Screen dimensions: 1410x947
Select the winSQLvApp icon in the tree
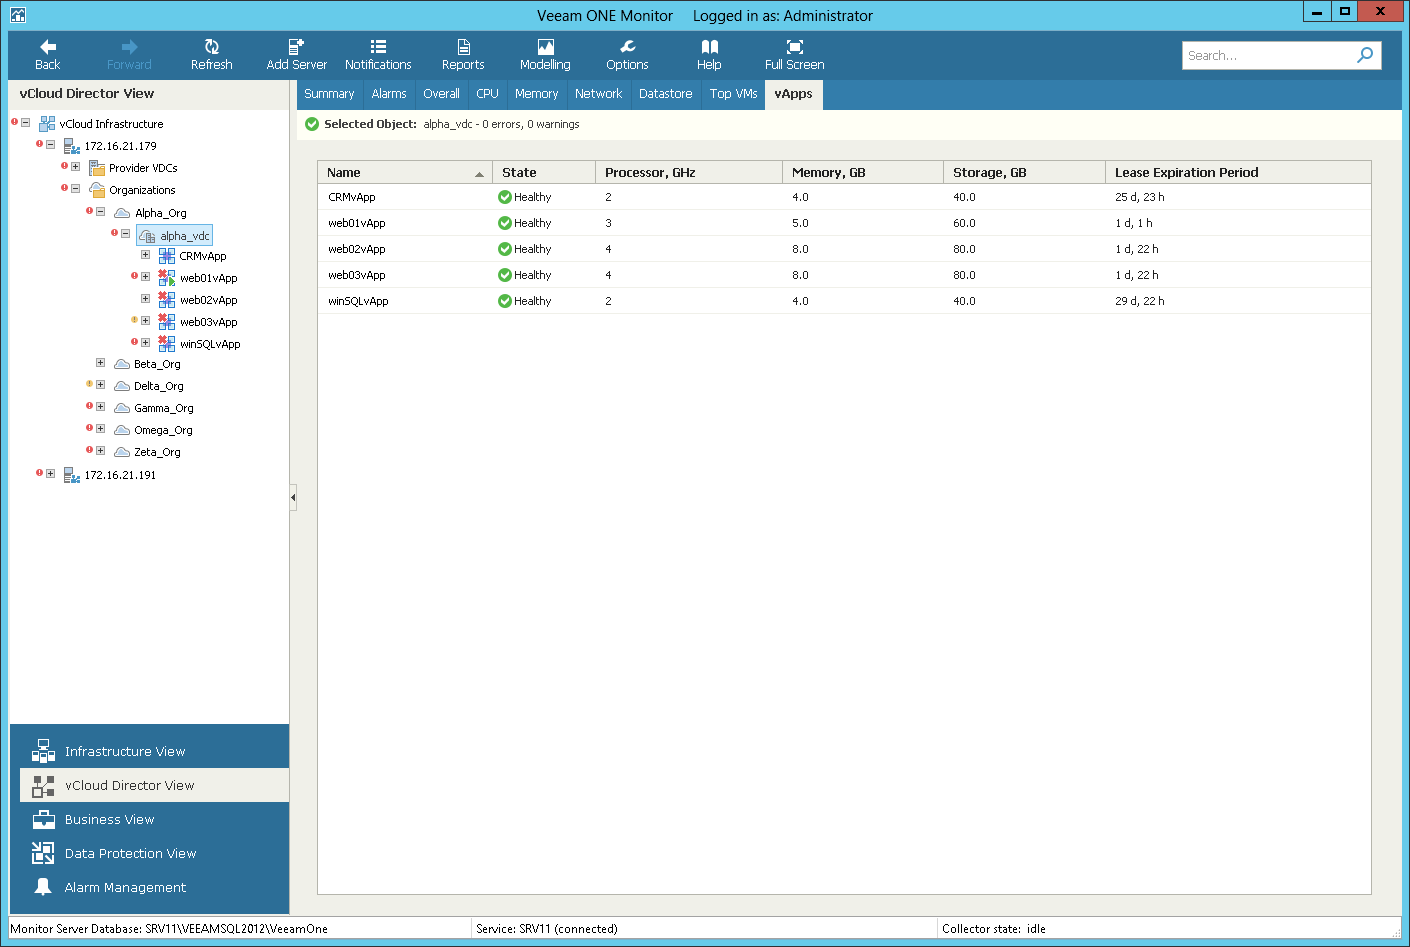click(x=167, y=343)
